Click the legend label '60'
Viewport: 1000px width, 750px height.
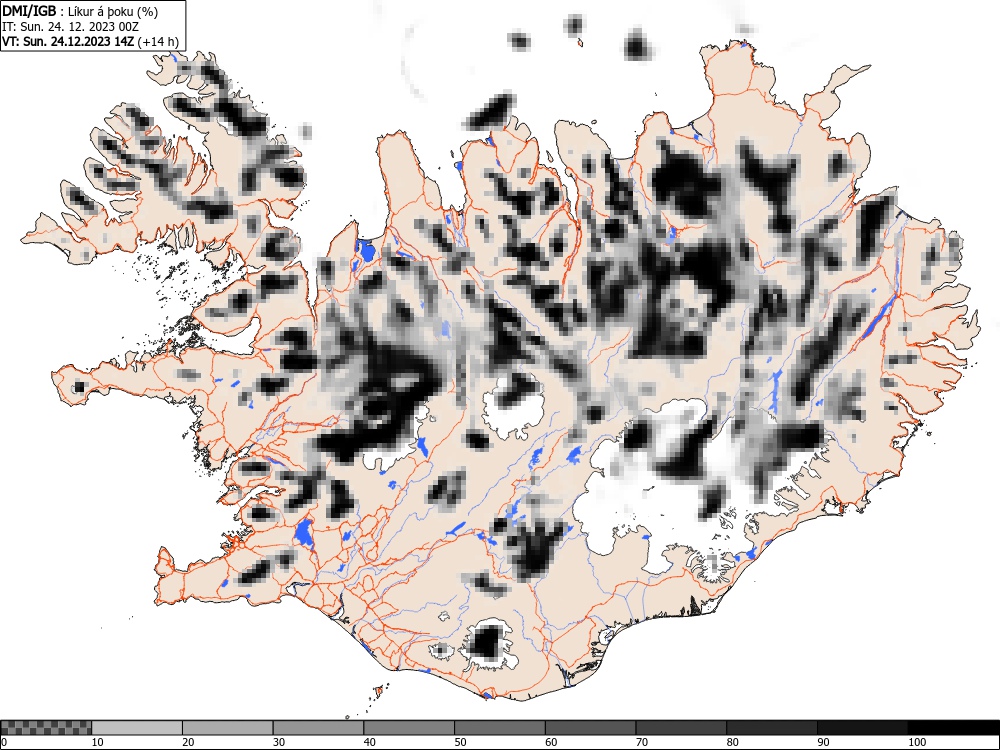point(551,742)
